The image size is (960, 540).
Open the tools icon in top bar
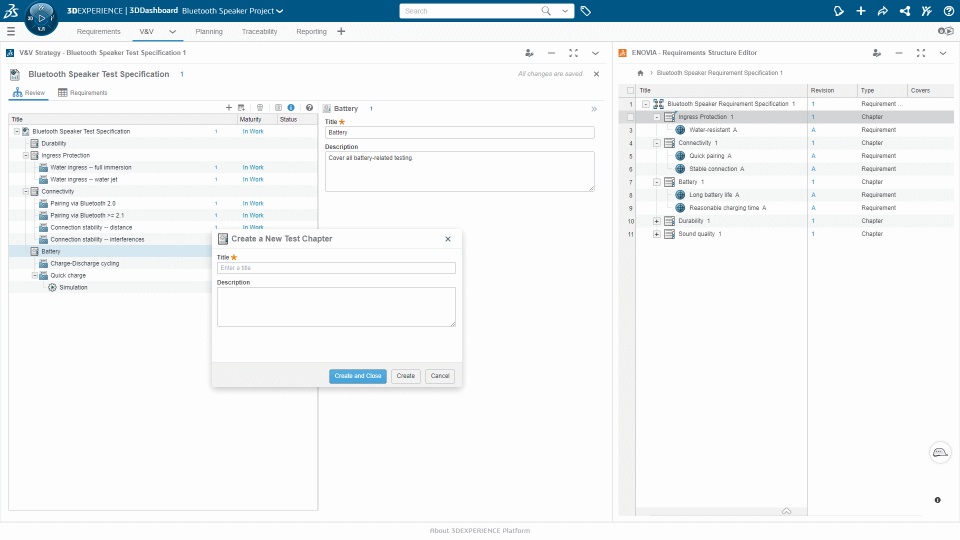pos(926,11)
